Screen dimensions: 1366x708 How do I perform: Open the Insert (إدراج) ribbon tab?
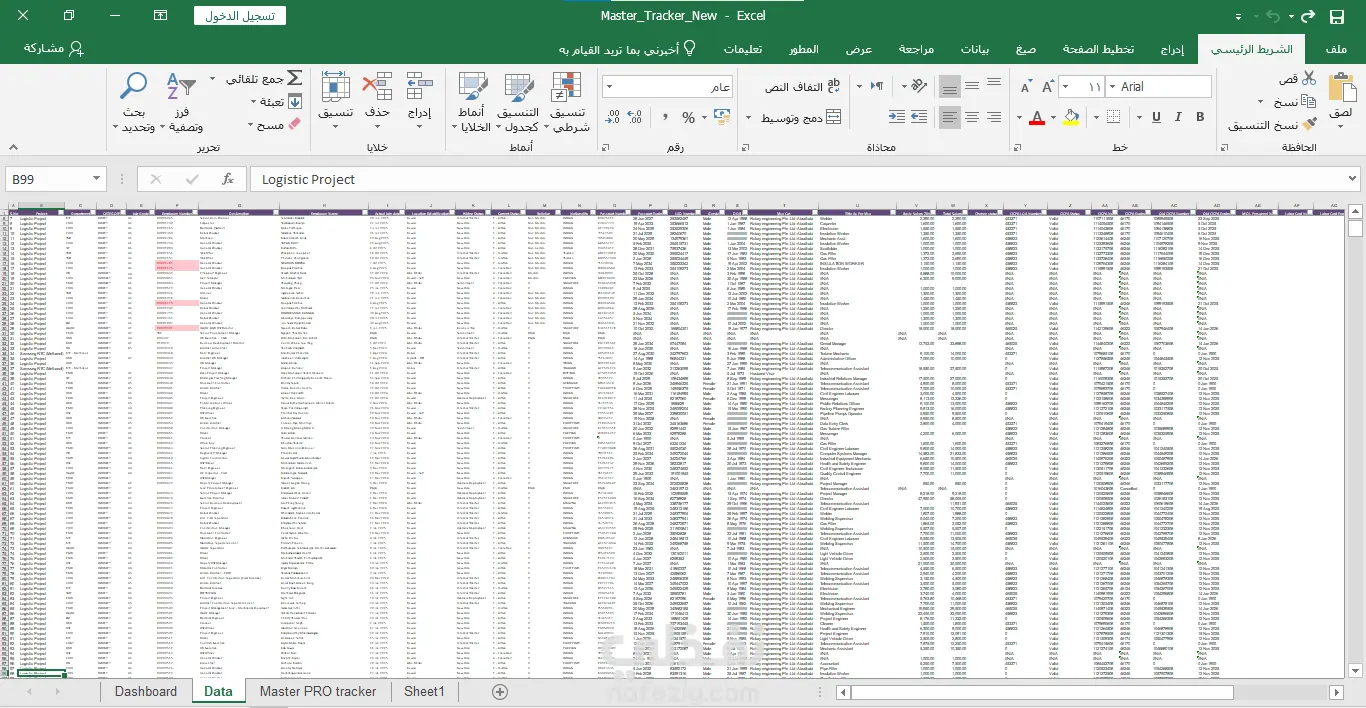pyautogui.click(x=1172, y=49)
